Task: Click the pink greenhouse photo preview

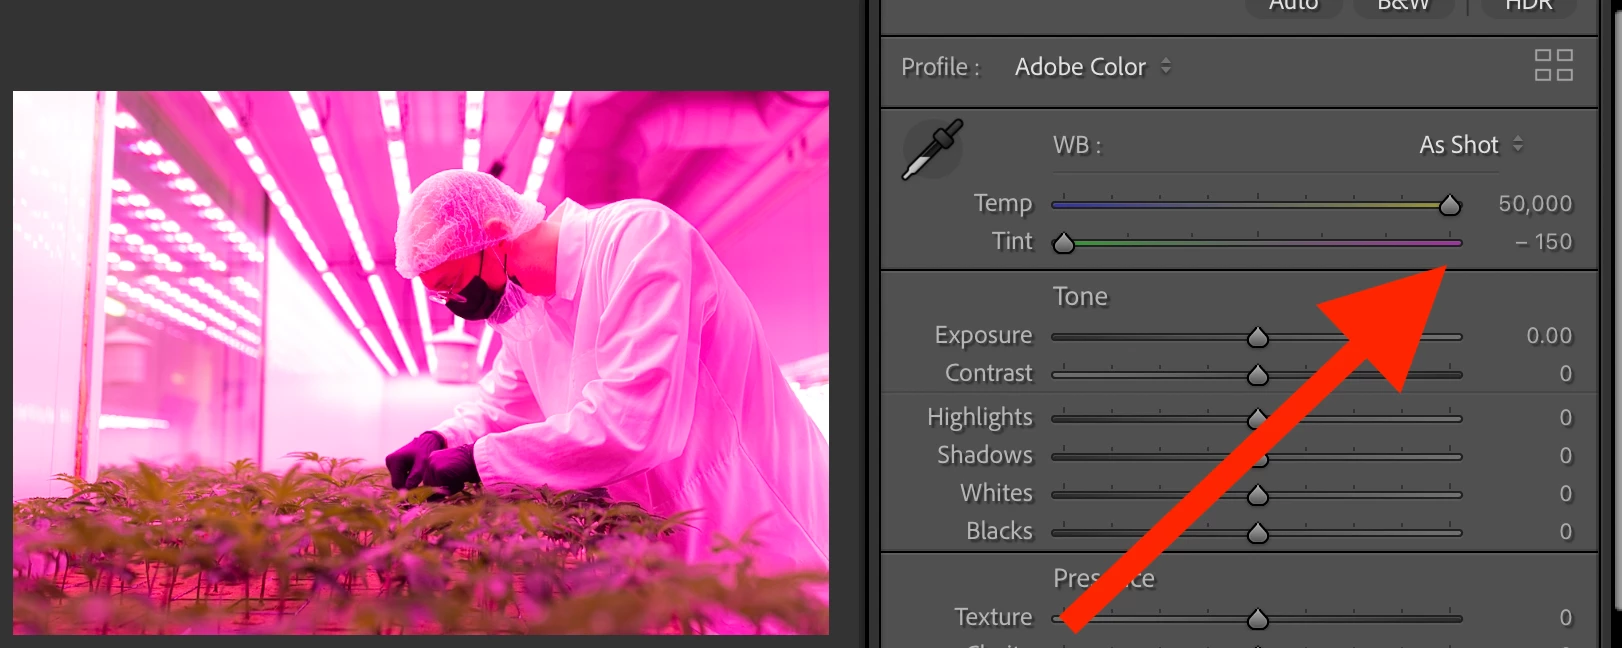Action: pos(421,363)
